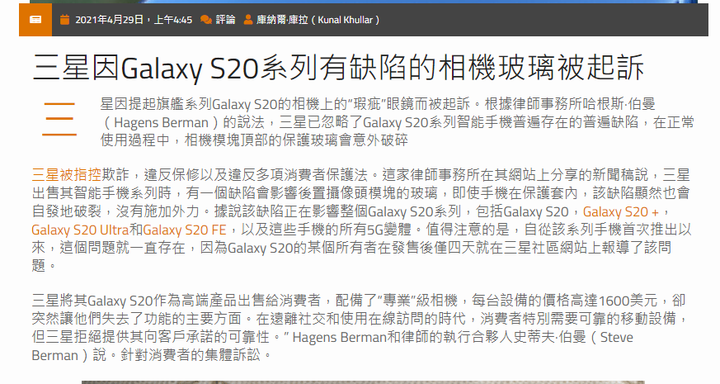Screen dimensions: 720x384
Task: Click the date 2021年4月29日, 上午4:45
Action: (x=134, y=20)
